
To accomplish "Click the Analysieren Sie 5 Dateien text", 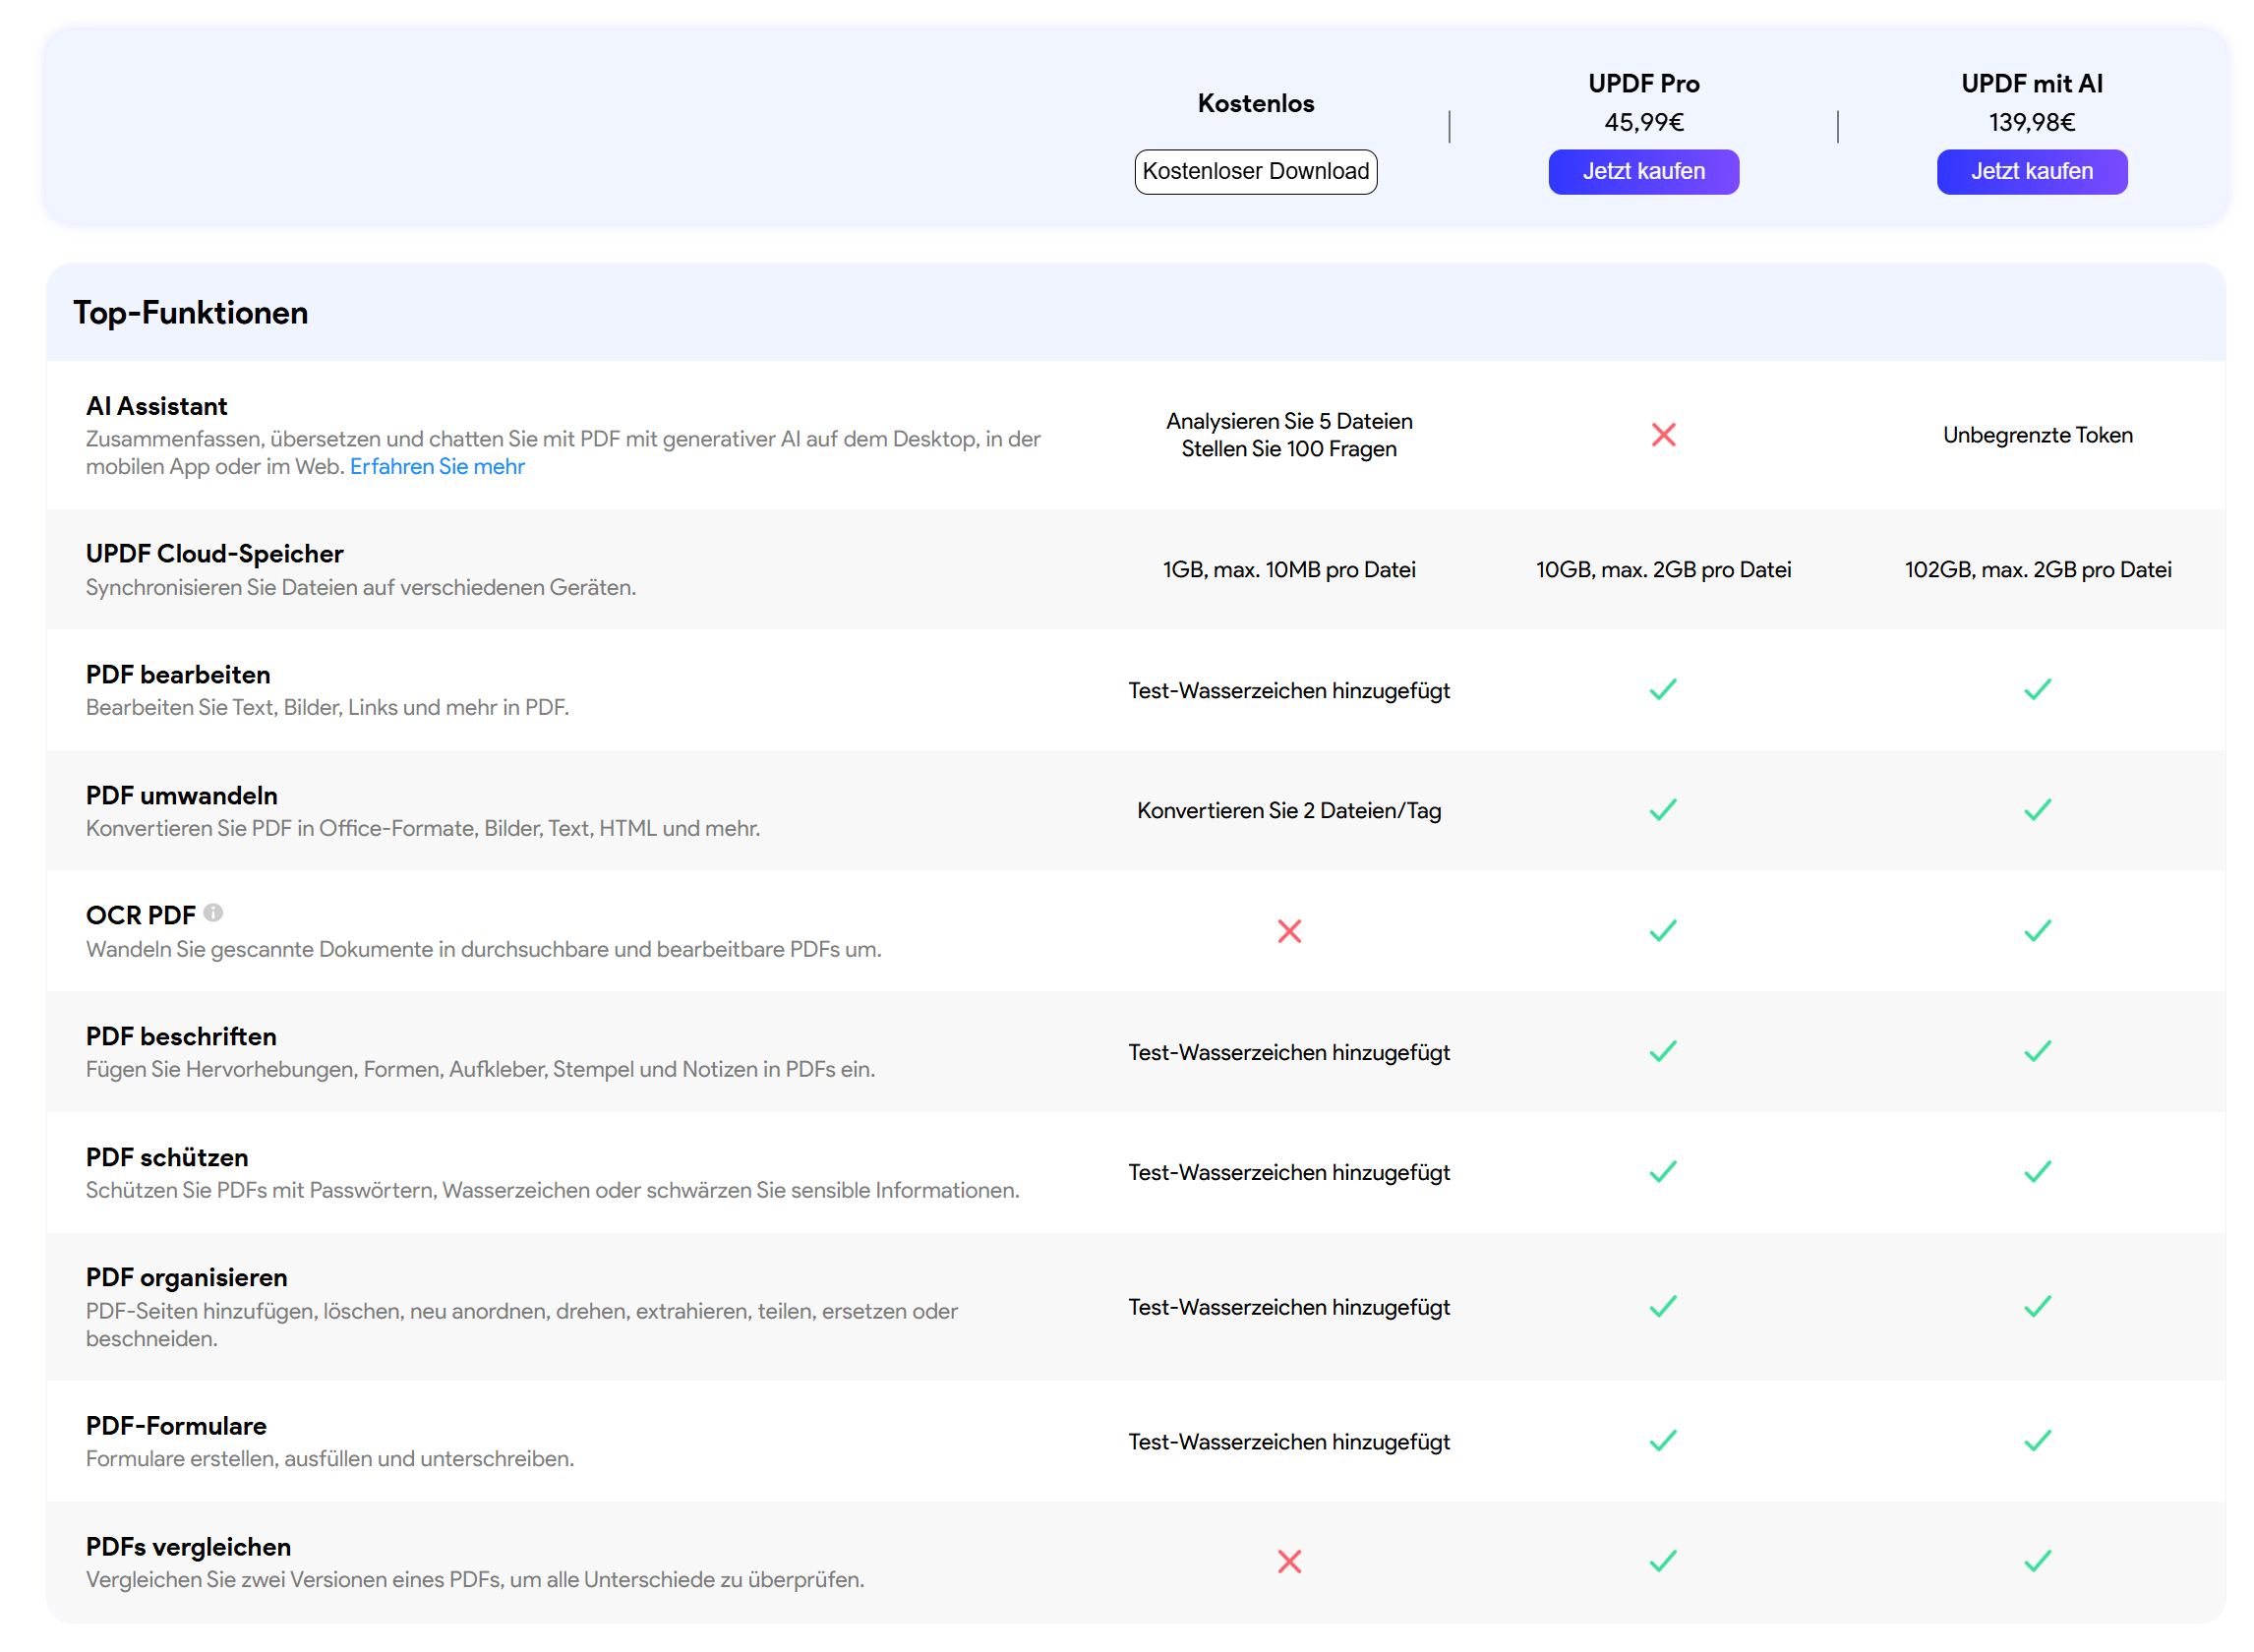I will point(1289,421).
